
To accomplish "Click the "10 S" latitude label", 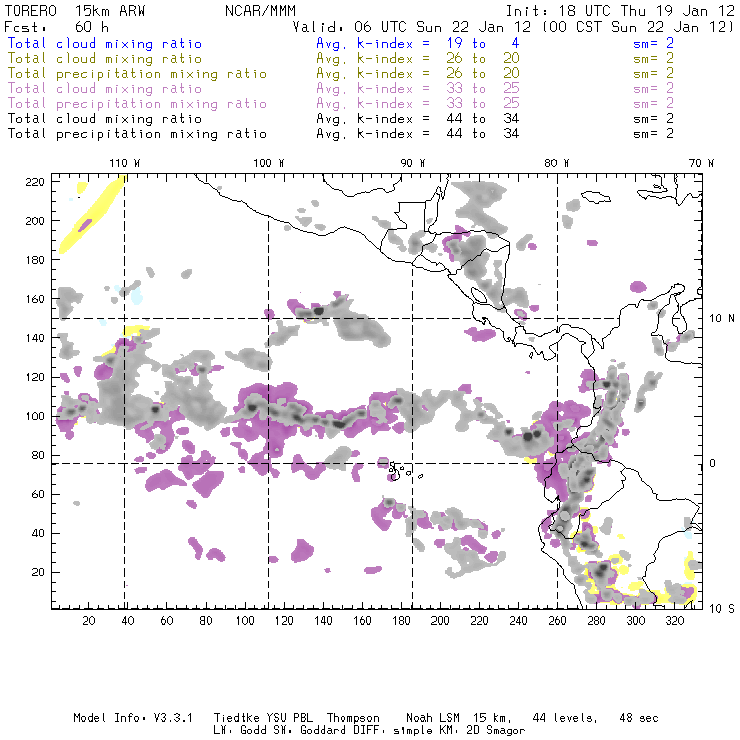I will point(722,609).
